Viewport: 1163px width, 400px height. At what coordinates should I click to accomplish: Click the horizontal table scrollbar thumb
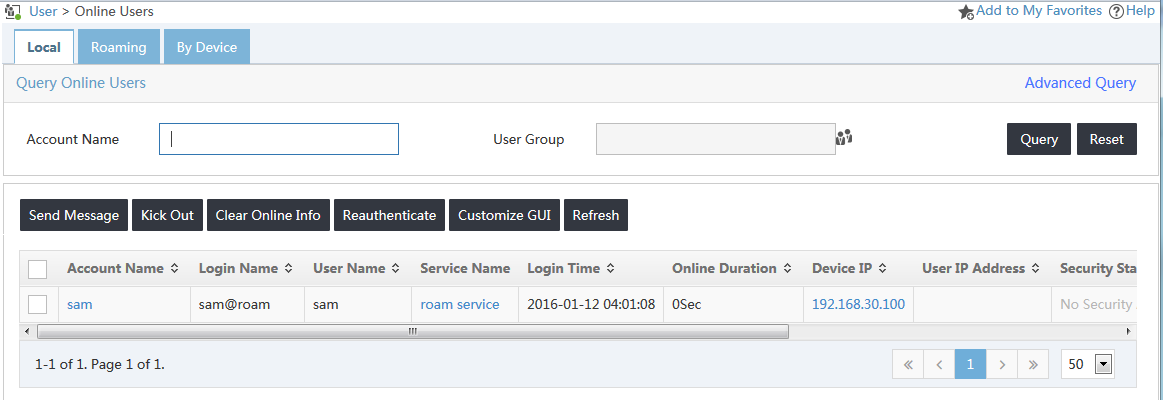(x=412, y=332)
